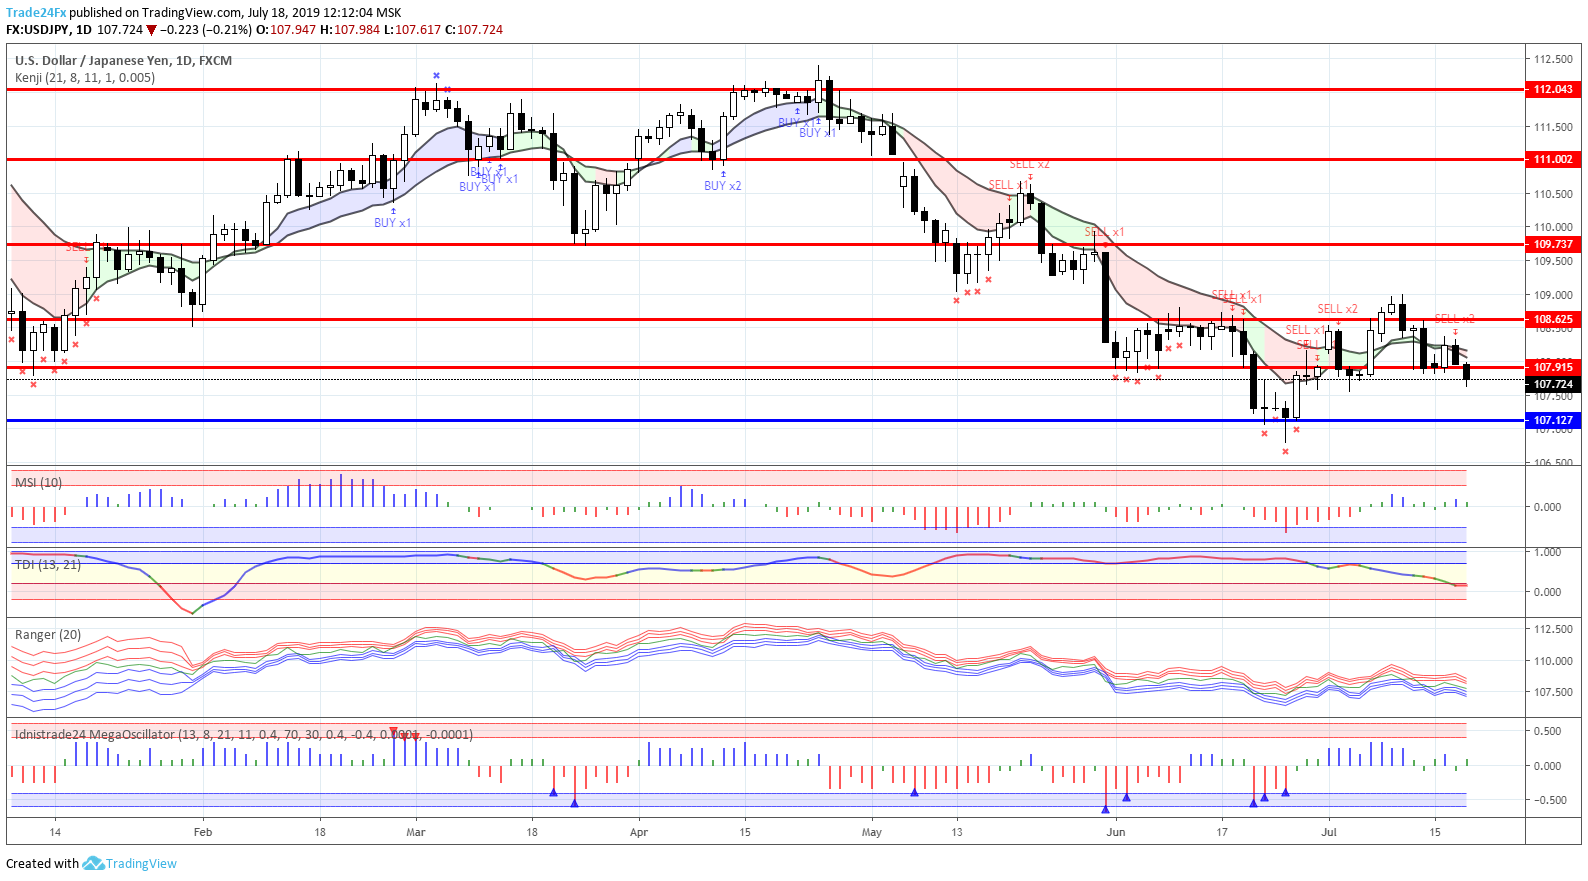Click the -0.500 MegaOscillator scale value
This screenshot has width=1588, height=881.
click(1551, 800)
